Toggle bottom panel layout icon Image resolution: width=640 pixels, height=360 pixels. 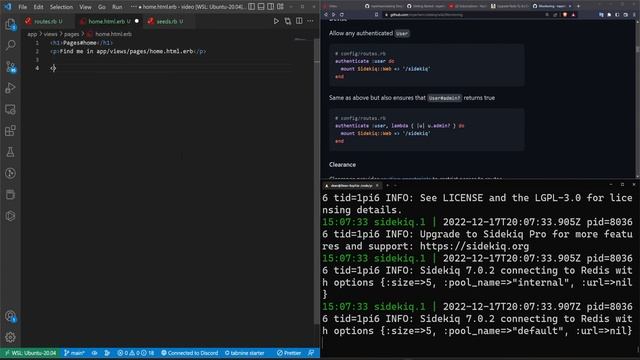(x=261, y=7)
